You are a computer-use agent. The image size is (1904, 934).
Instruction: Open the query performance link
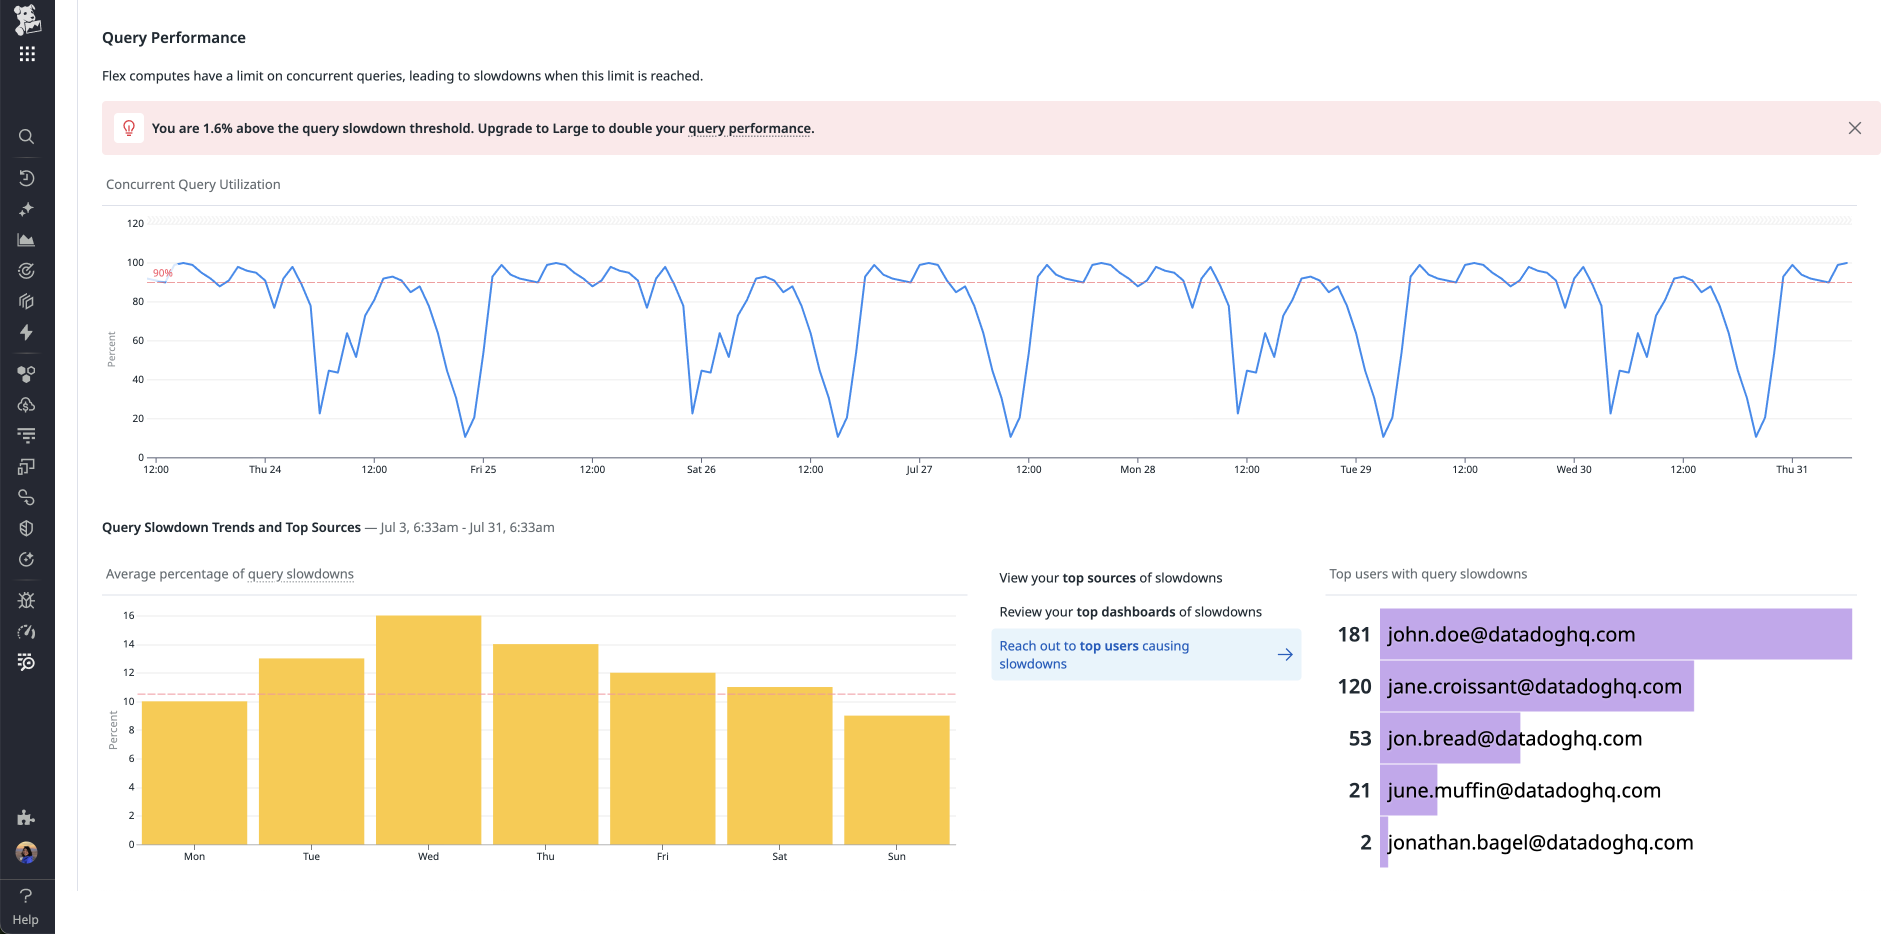tap(749, 128)
